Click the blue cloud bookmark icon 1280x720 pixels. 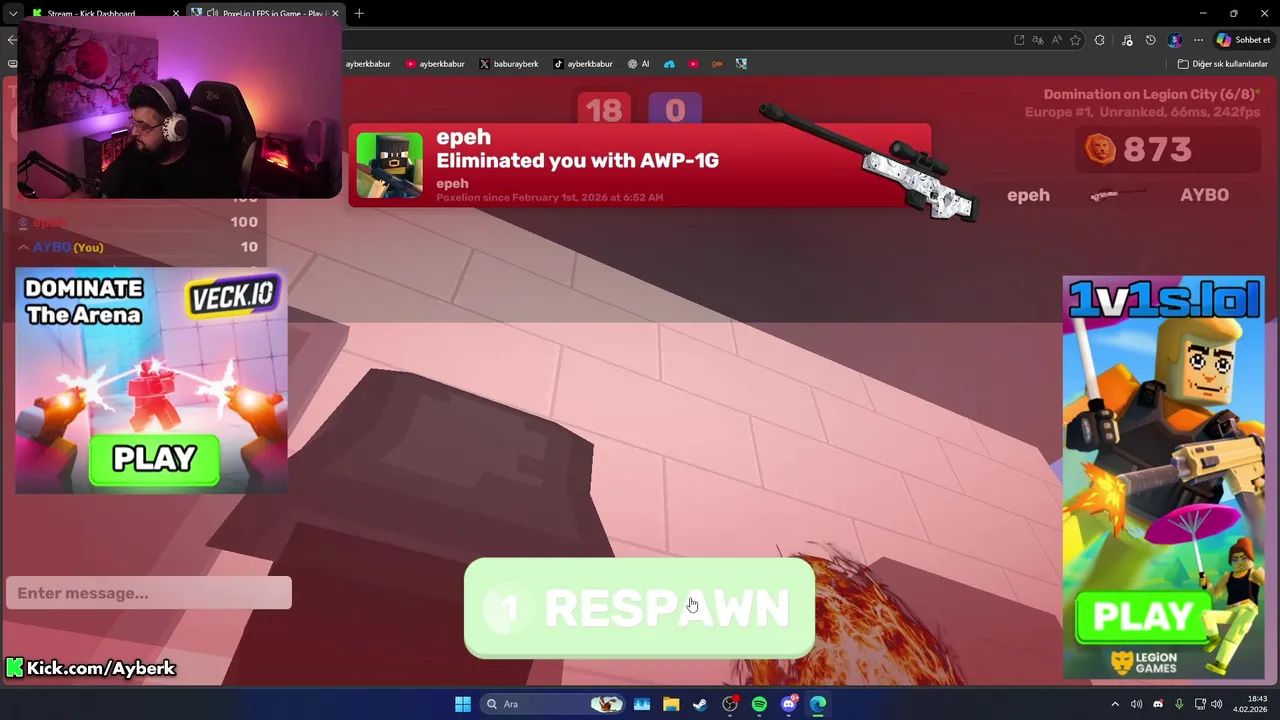click(x=669, y=64)
